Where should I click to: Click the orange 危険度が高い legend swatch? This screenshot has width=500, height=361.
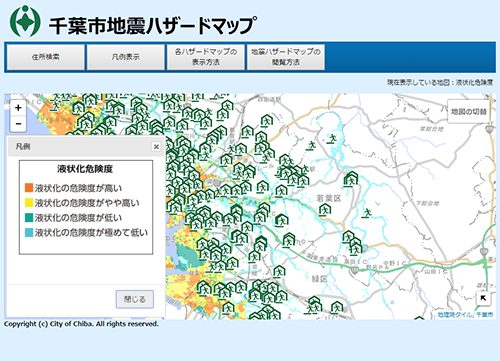[29, 188]
